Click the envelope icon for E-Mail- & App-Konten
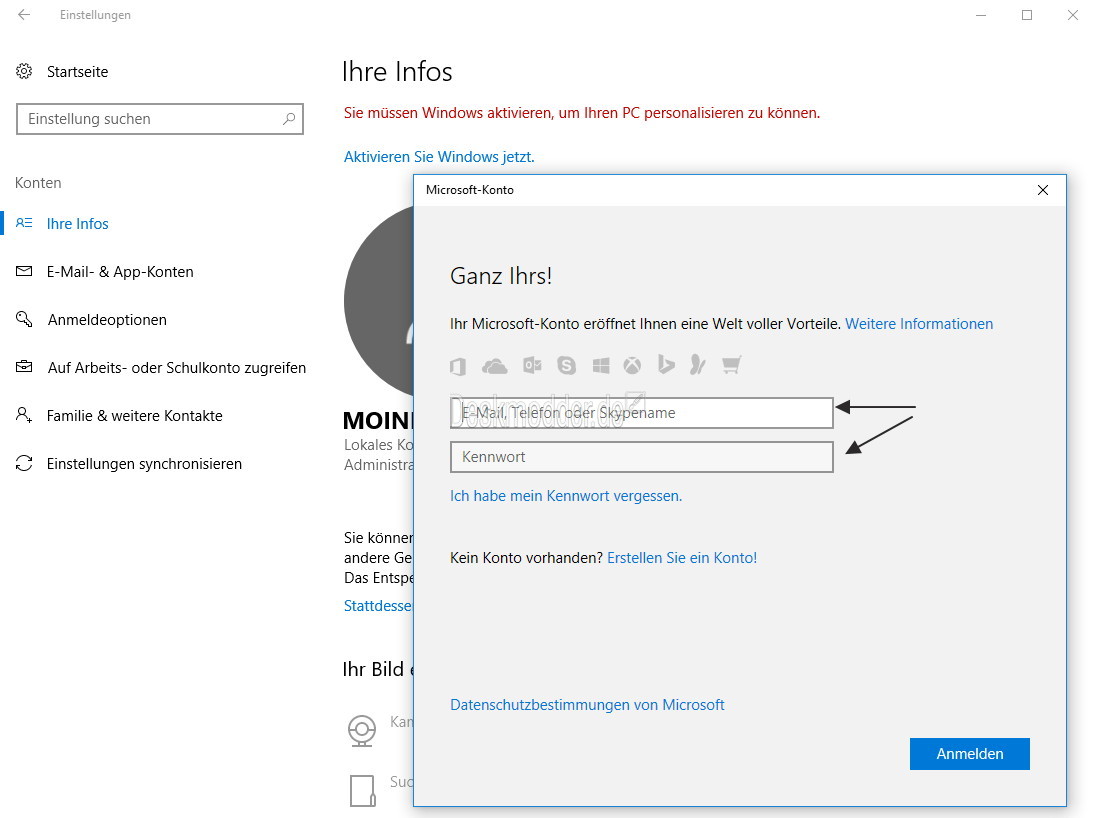1096x818 pixels. tap(24, 271)
